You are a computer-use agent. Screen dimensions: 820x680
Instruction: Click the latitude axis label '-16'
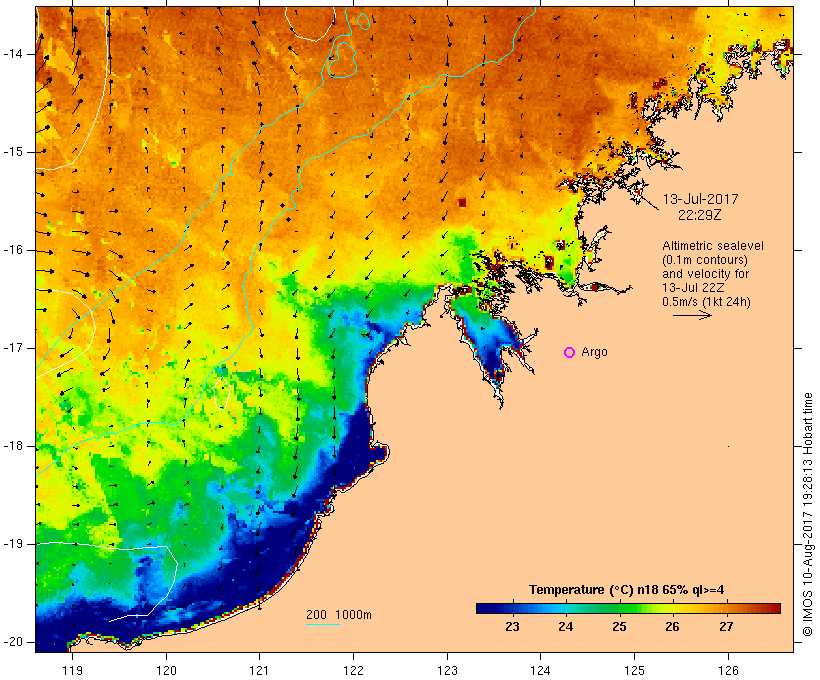[x=13, y=250]
